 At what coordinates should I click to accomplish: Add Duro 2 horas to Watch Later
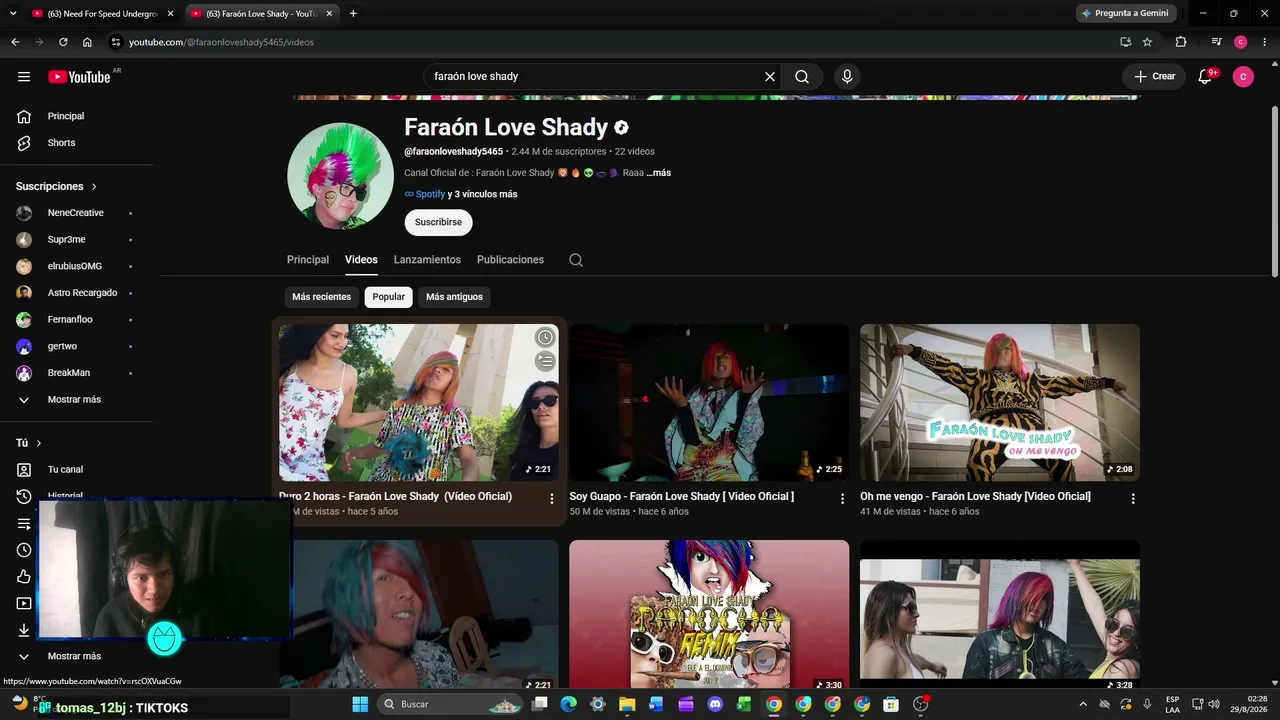pos(545,338)
